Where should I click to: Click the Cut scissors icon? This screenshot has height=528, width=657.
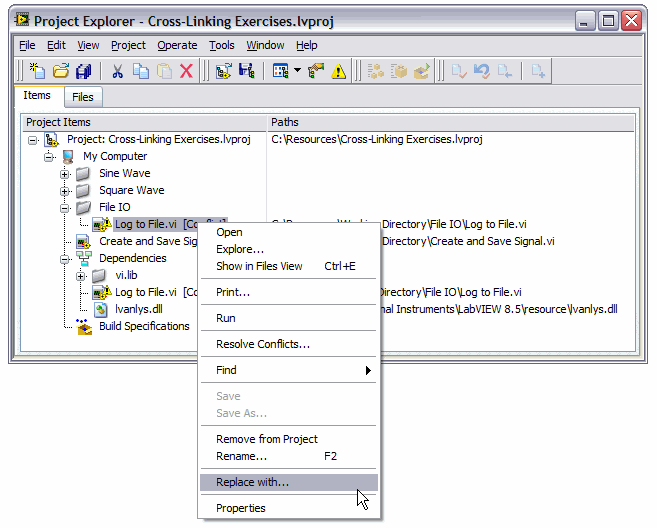[117, 71]
